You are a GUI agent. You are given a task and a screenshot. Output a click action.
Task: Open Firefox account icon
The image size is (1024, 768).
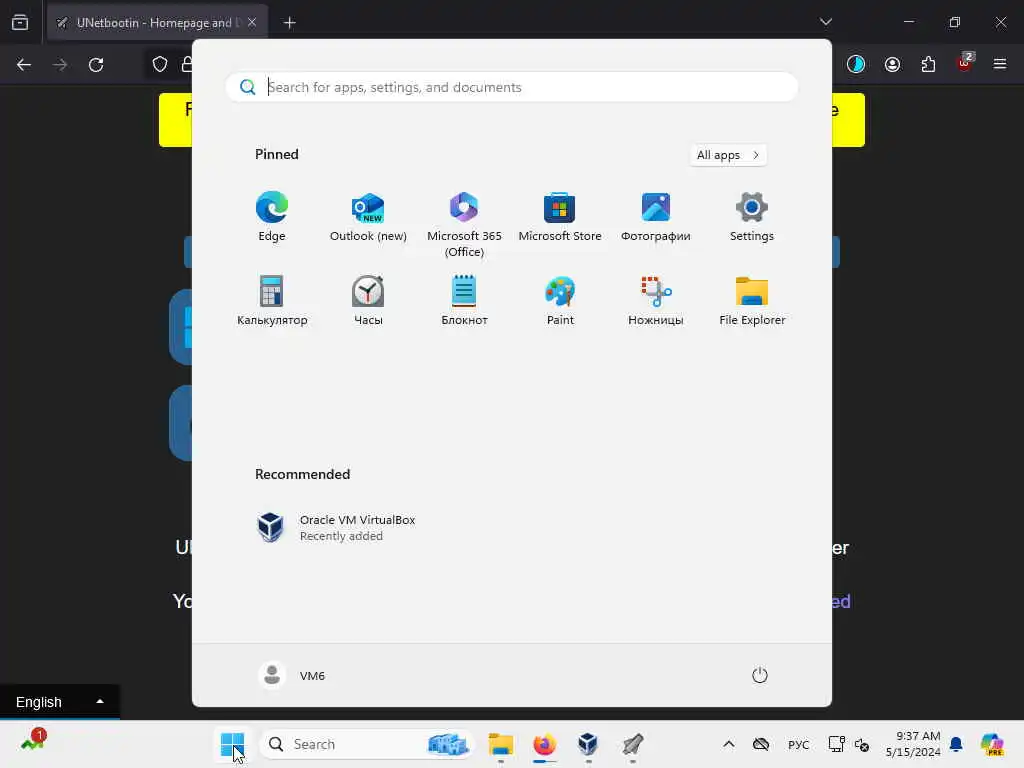[x=892, y=64]
